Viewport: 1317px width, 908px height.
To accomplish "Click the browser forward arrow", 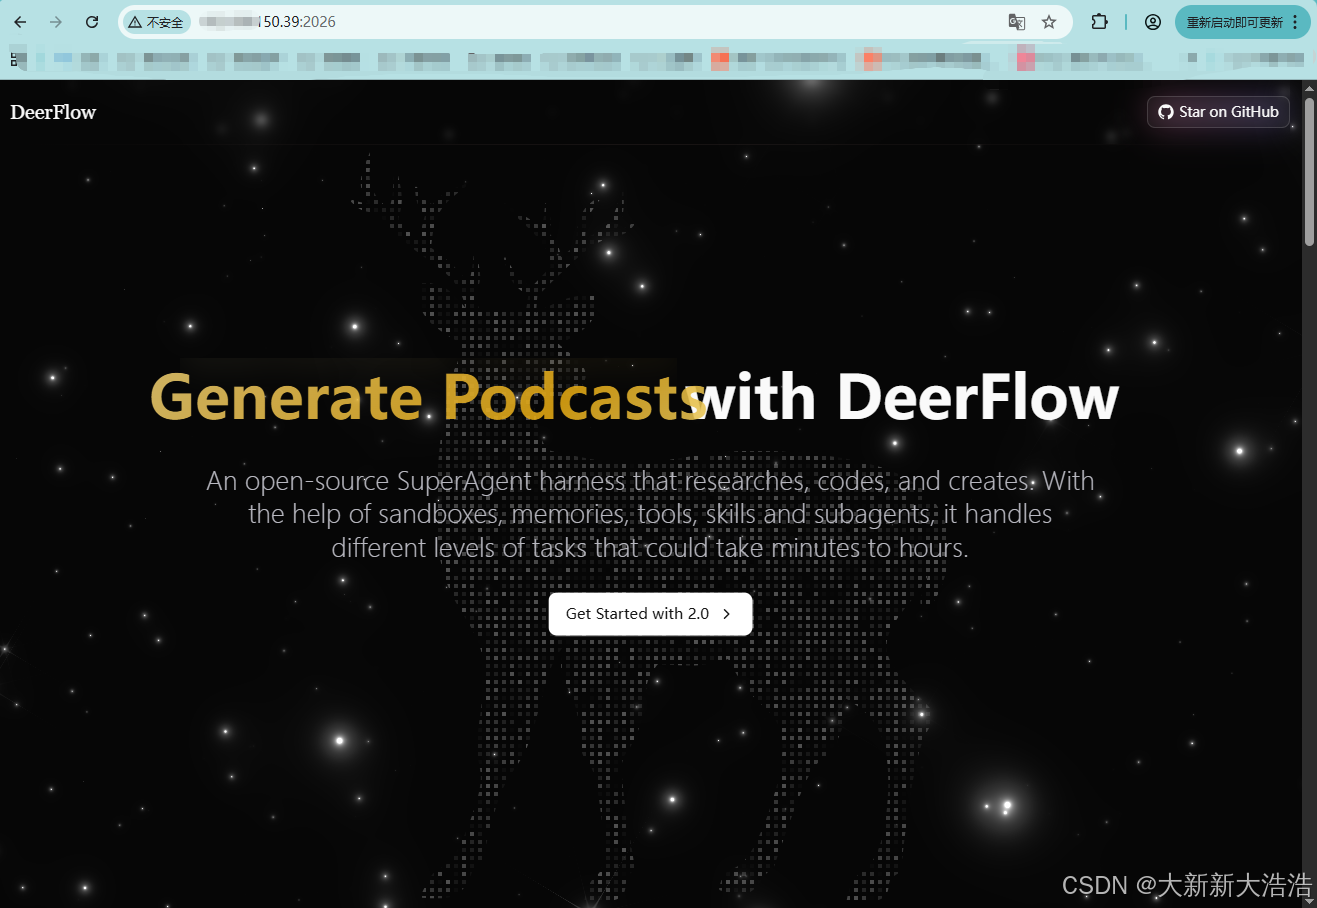I will [x=56, y=22].
